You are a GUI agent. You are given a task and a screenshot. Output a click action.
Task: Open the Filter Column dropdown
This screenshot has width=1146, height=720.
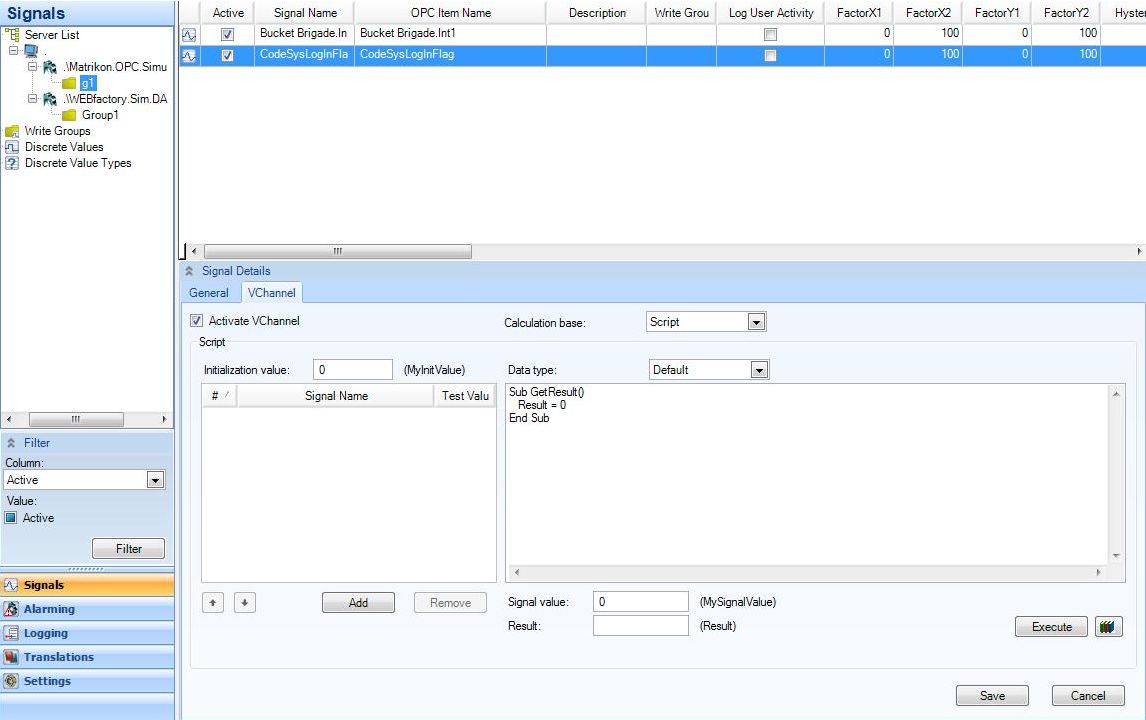point(155,480)
